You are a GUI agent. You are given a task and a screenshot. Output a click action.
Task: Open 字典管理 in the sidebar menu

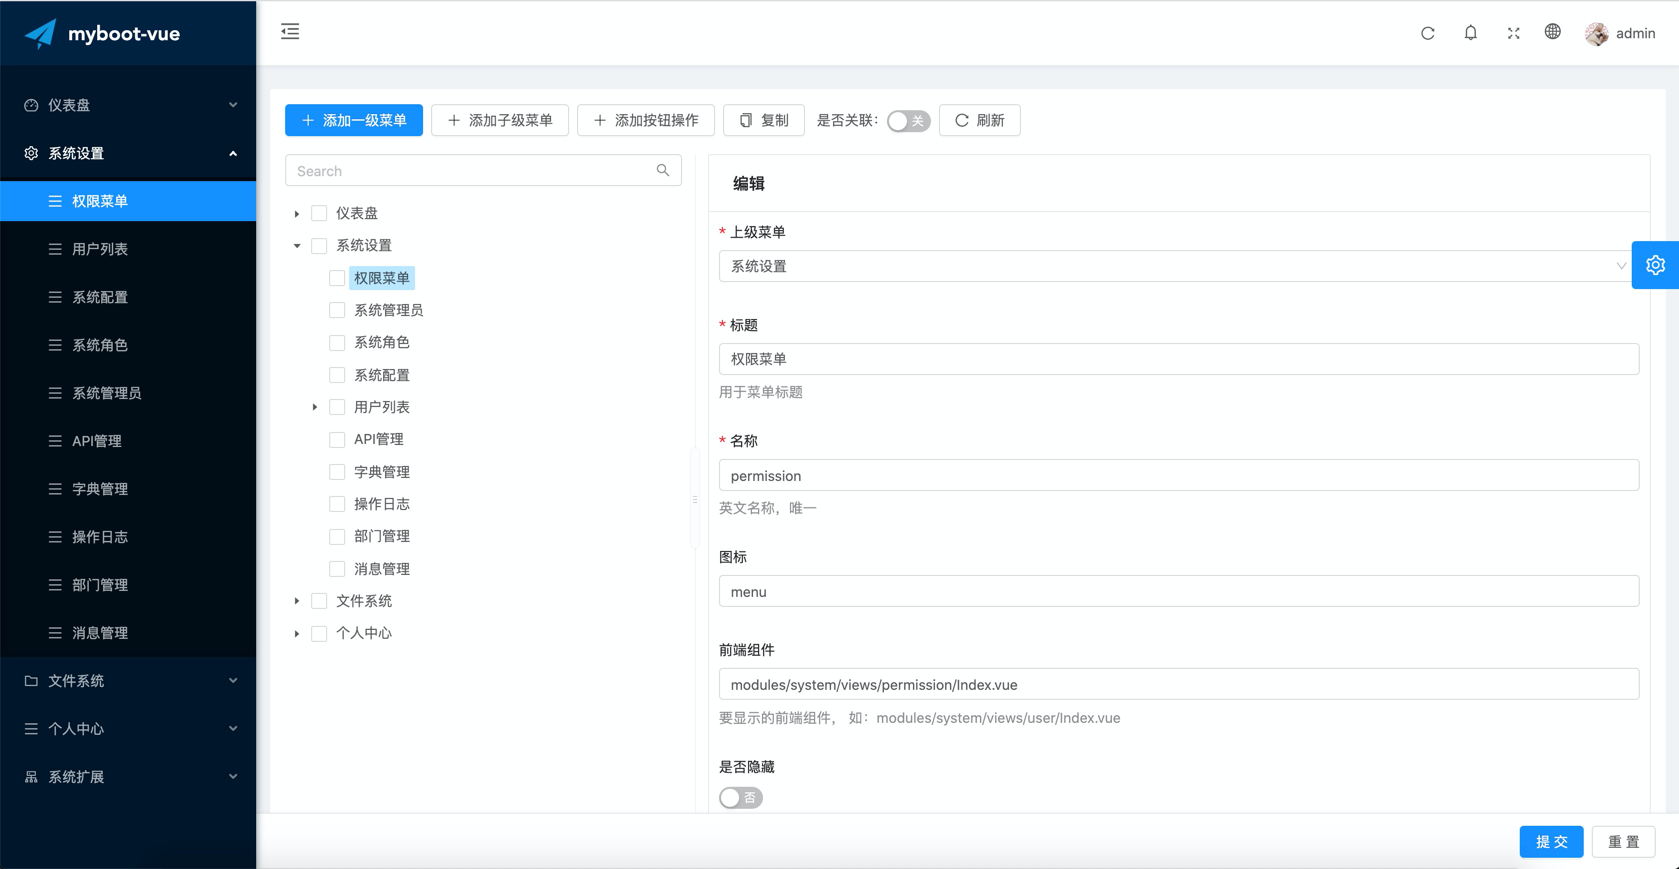pos(128,489)
